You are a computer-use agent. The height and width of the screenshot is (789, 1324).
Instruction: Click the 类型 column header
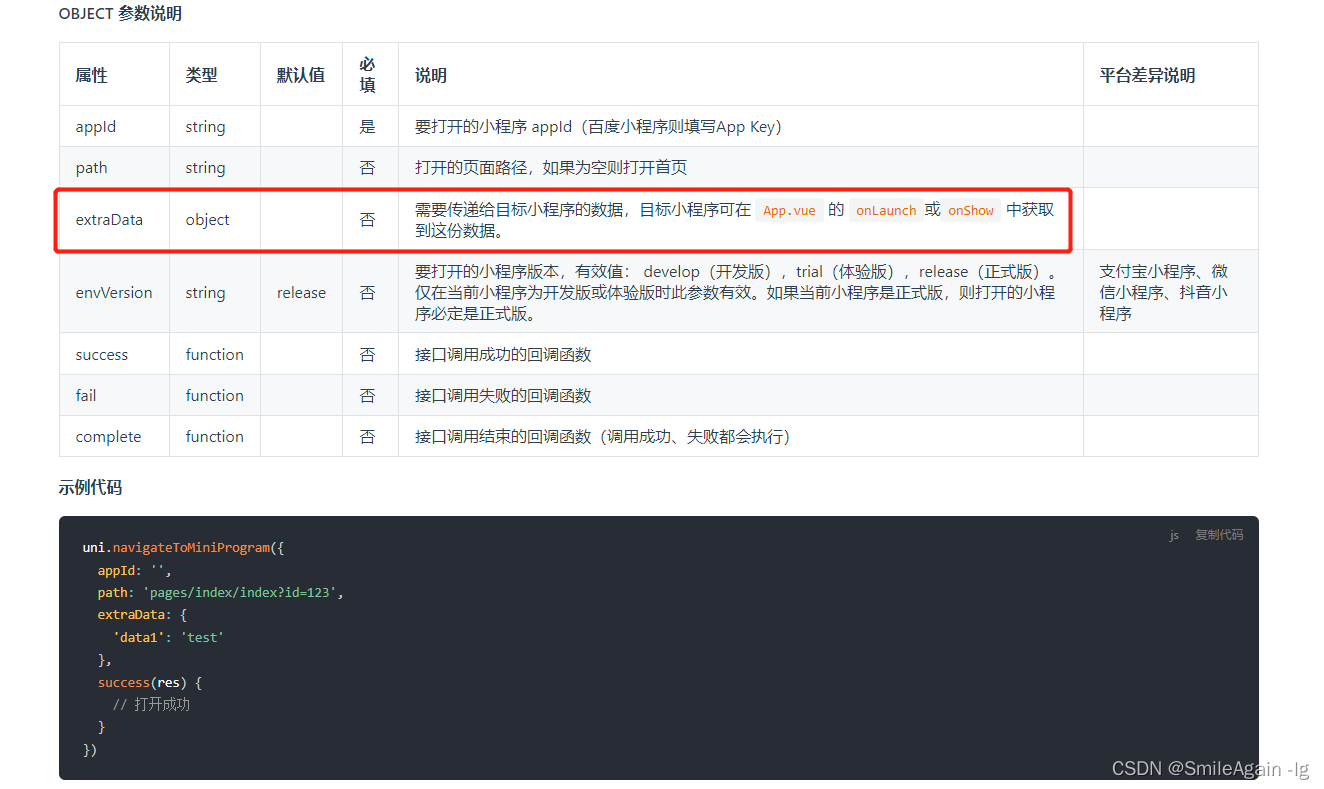click(x=215, y=75)
